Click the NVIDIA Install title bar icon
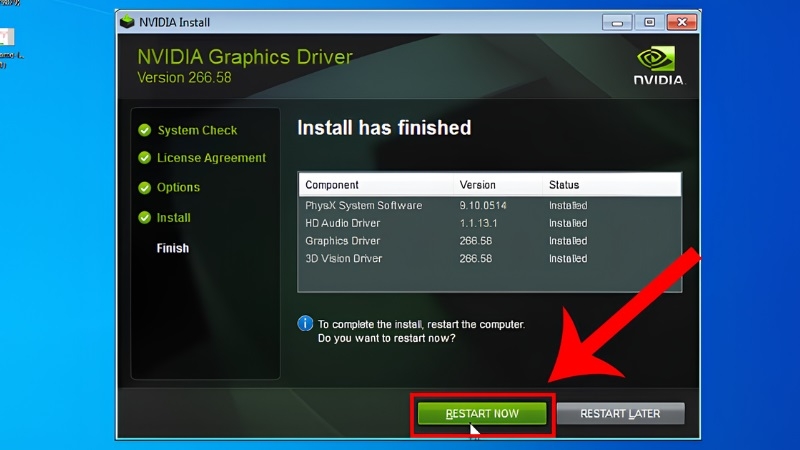This screenshot has height=450, width=800. click(x=127, y=22)
